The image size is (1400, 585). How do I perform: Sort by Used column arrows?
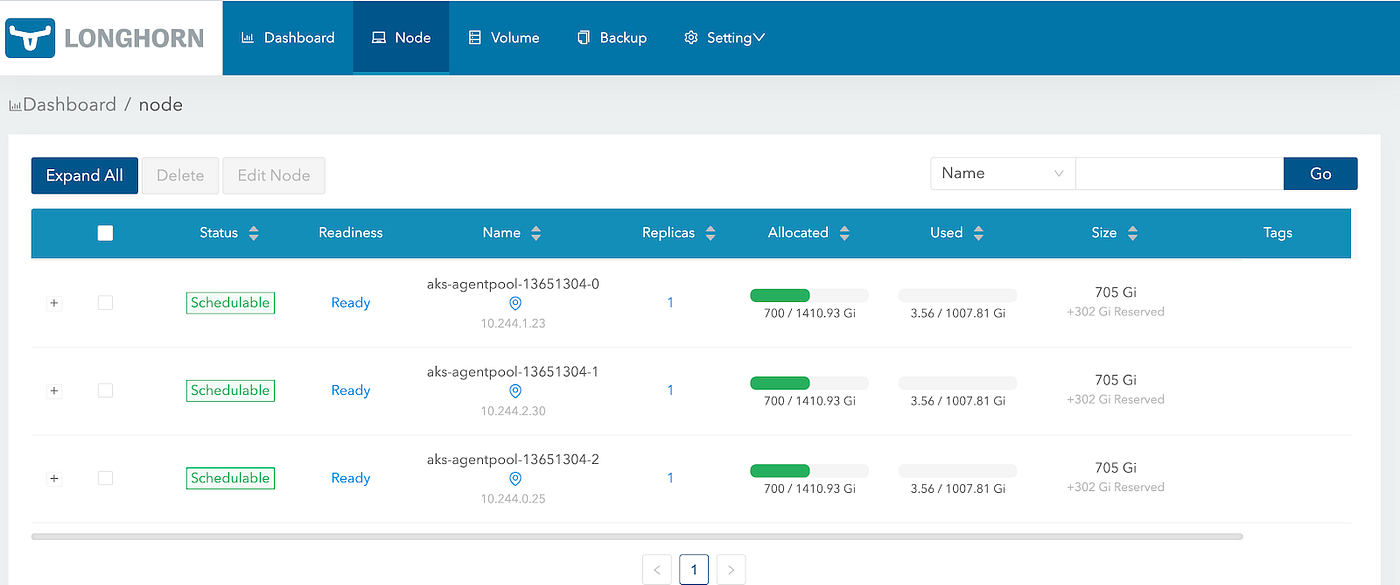pos(978,233)
